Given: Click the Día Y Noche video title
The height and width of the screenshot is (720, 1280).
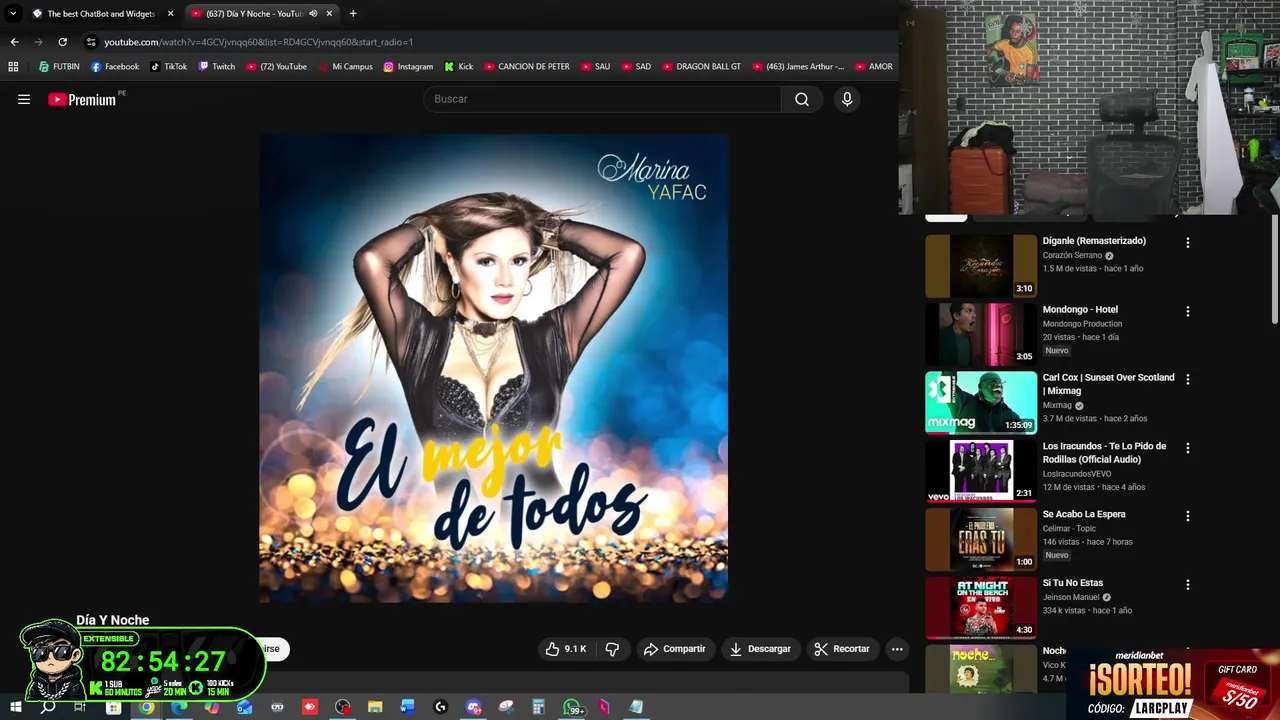Looking at the screenshot, I should coord(112,620).
